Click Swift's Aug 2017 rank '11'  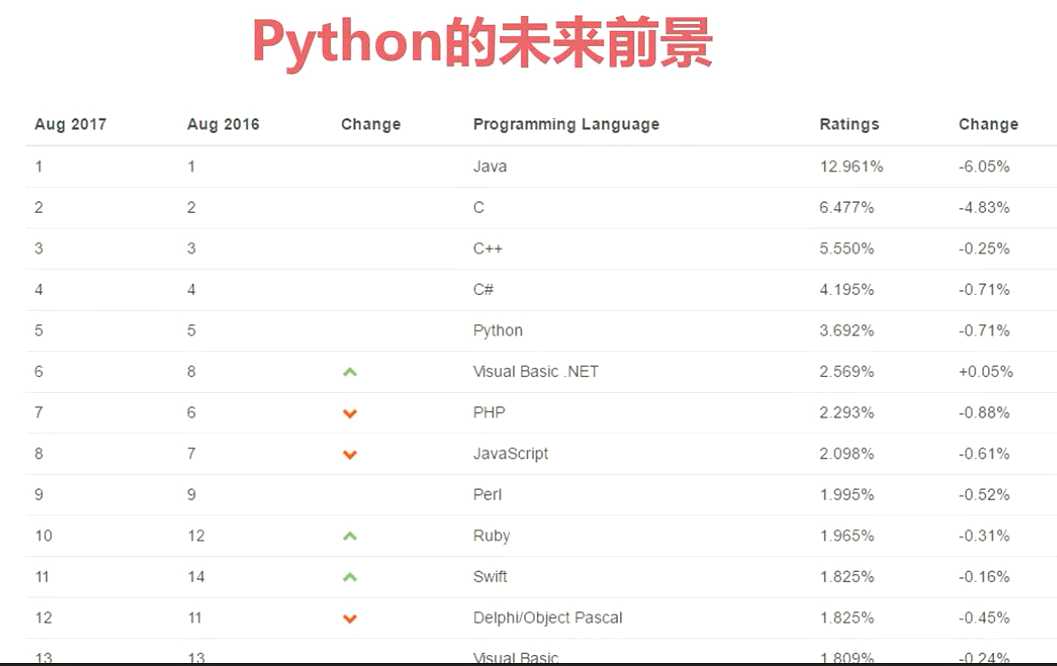click(42, 577)
